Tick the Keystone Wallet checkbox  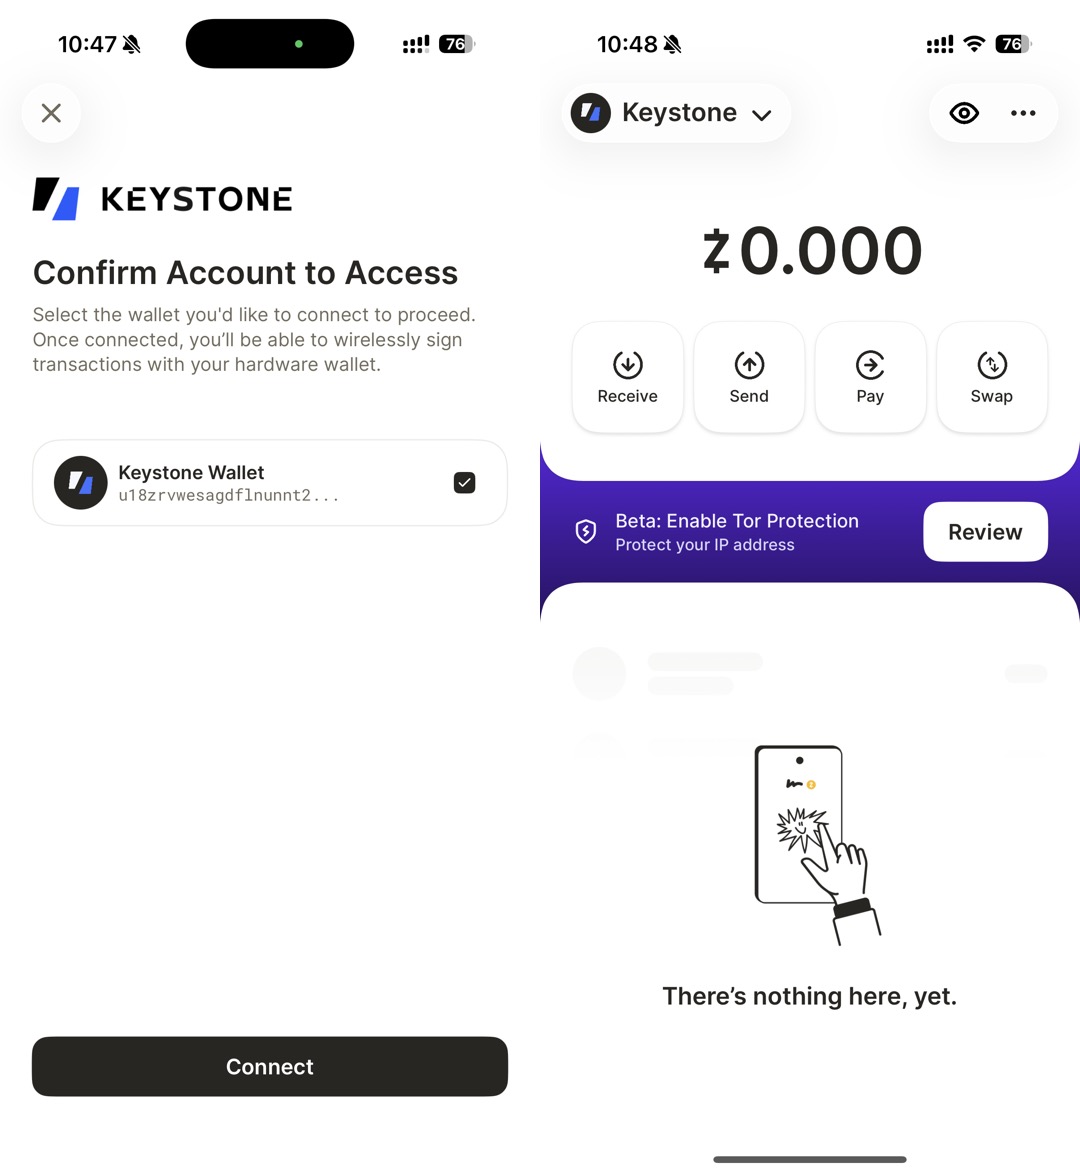click(x=464, y=483)
